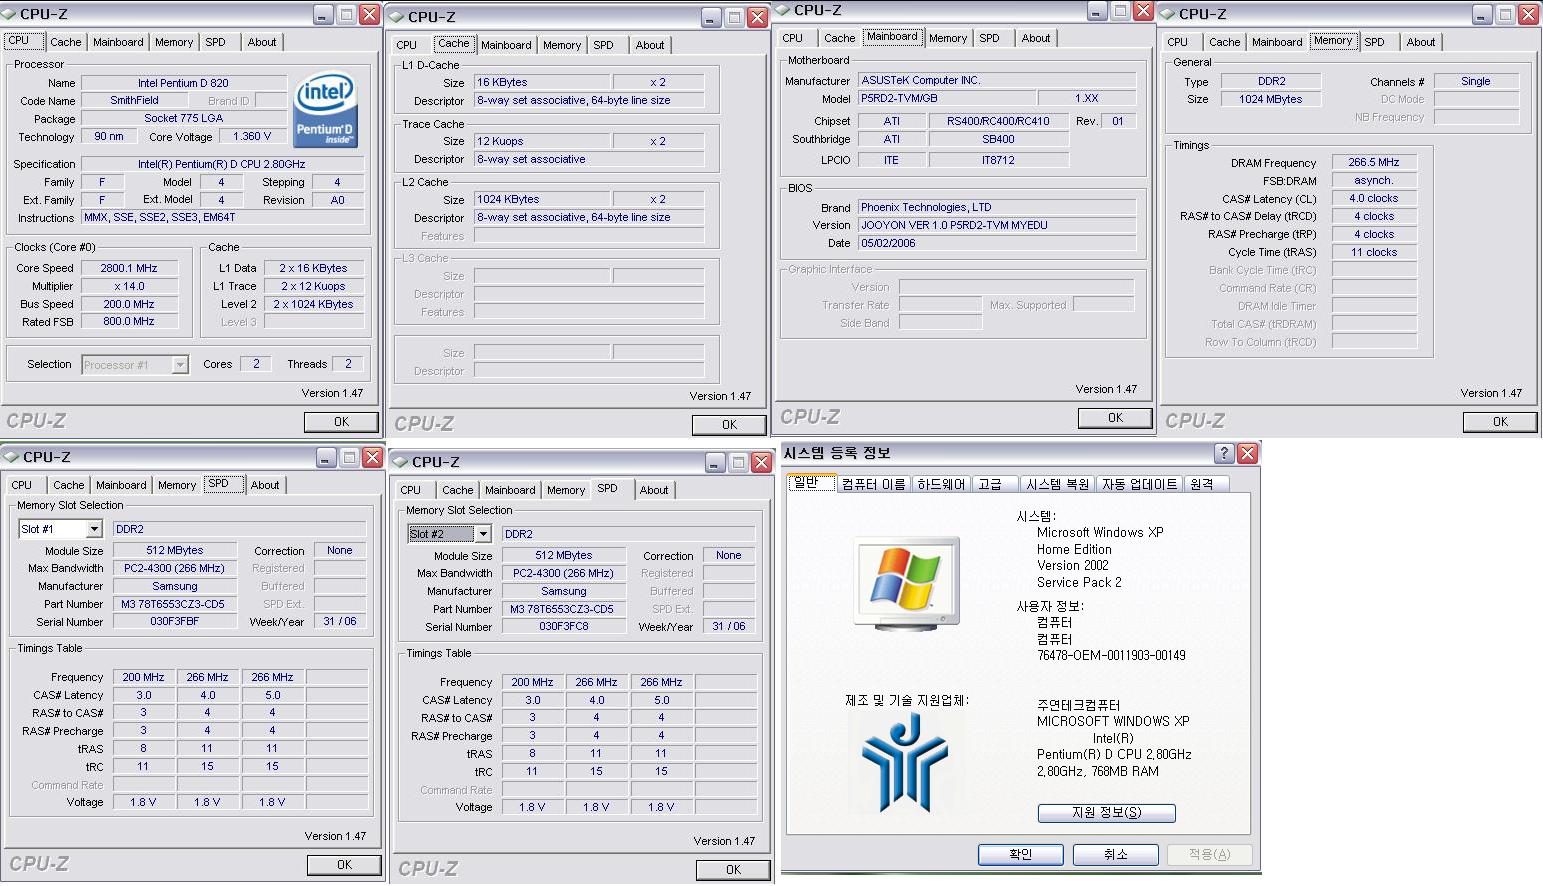Click OK in the L1 D-Cache window

730,425
